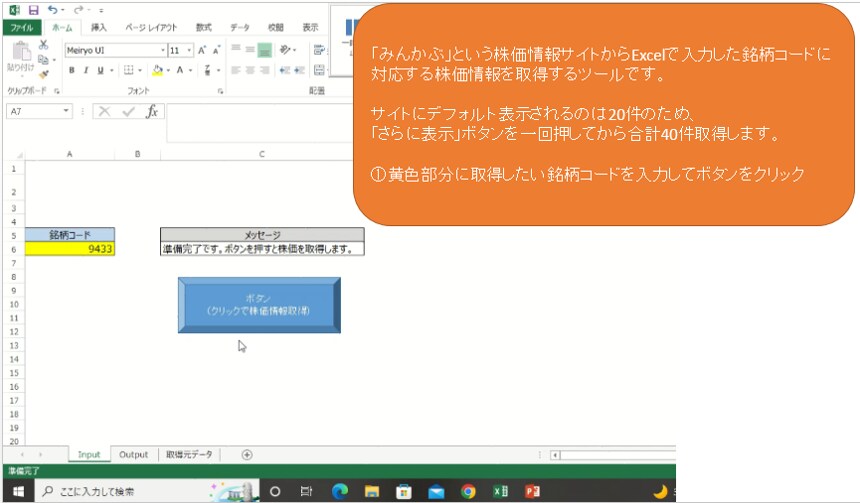Open the データ ribbon tab
Image resolution: width=860 pixels, height=503 pixels.
pos(240,27)
